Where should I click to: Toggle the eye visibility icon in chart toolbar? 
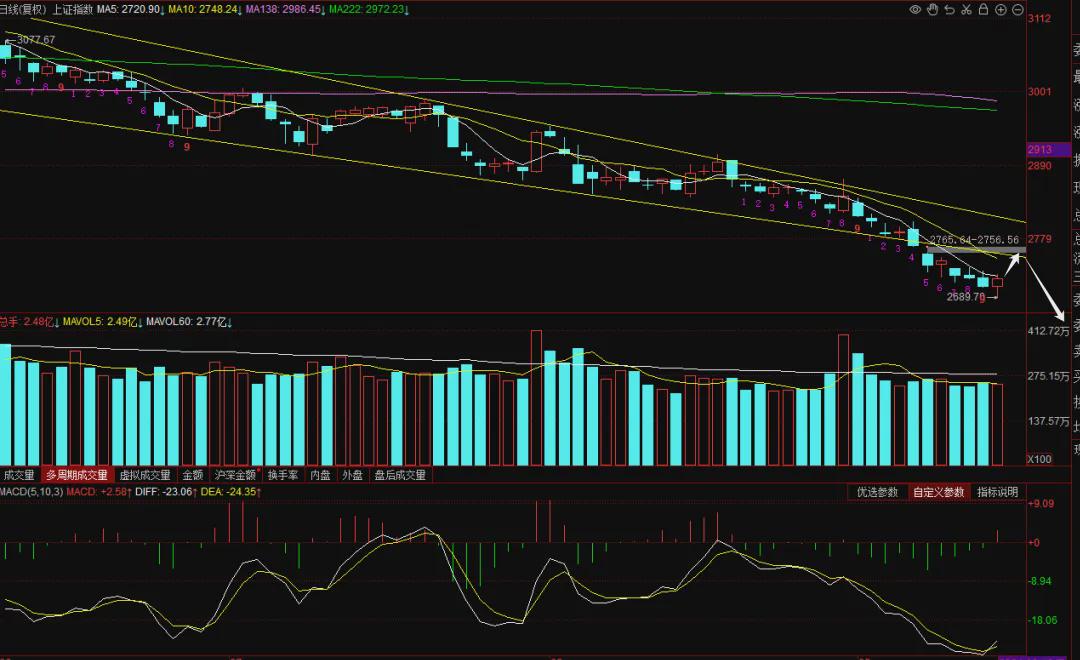click(x=915, y=10)
